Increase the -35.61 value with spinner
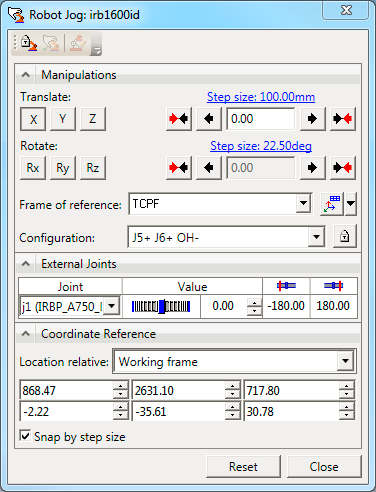Image resolution: width=376 pixels, height=492 pixels. [x=233, y=407]
